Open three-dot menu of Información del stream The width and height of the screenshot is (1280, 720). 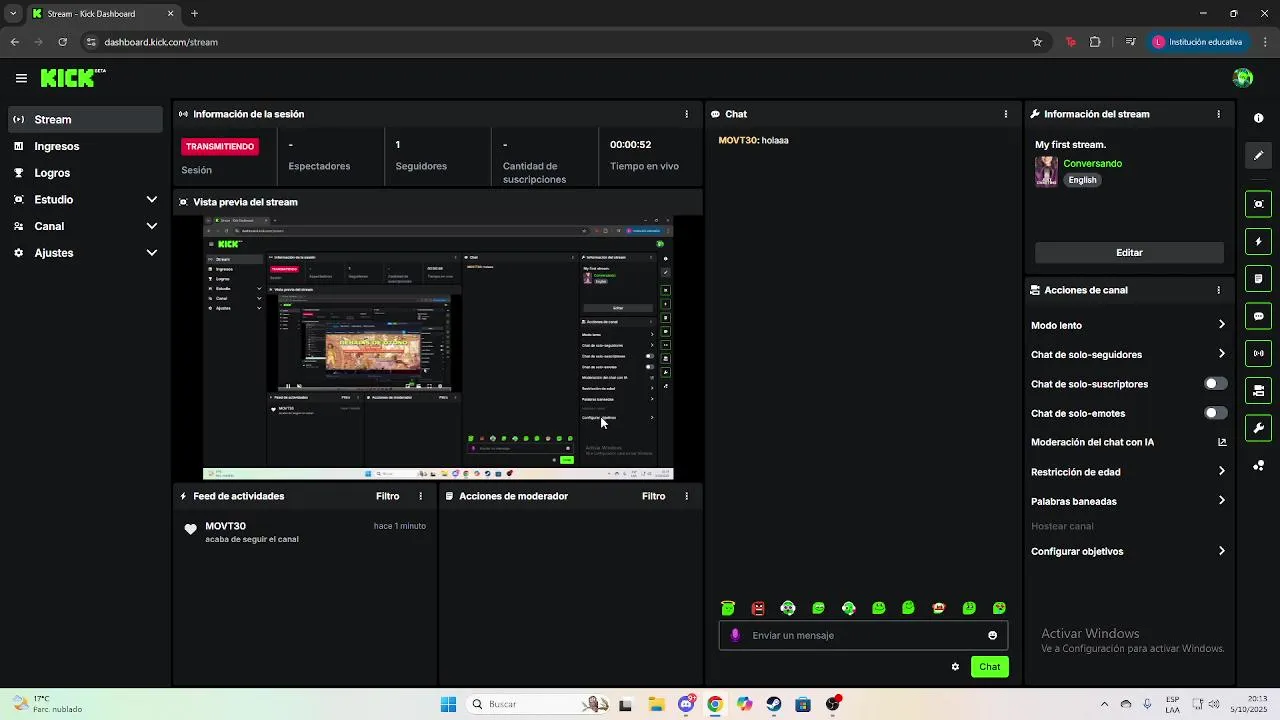click(1218, 114)
